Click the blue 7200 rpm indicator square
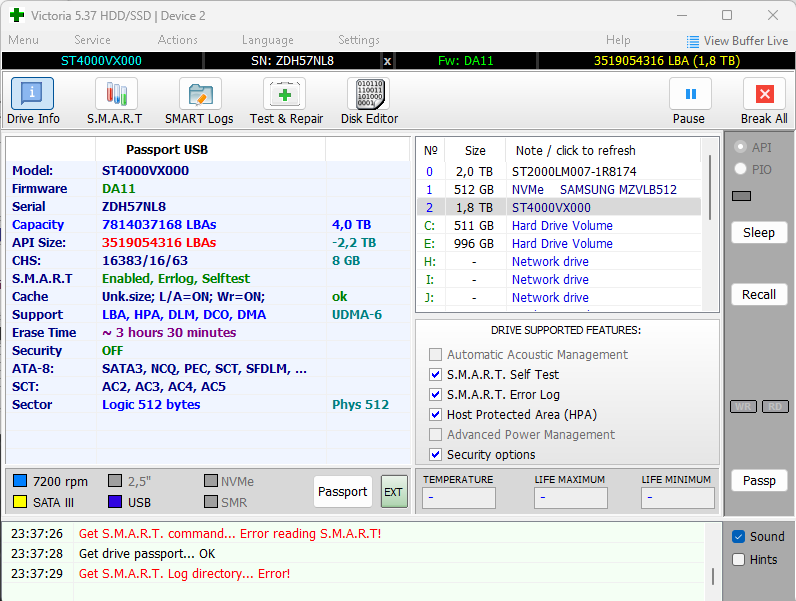The width and height of the screenshot is (796, 601). pyautogui.click(x=20, y=480)
